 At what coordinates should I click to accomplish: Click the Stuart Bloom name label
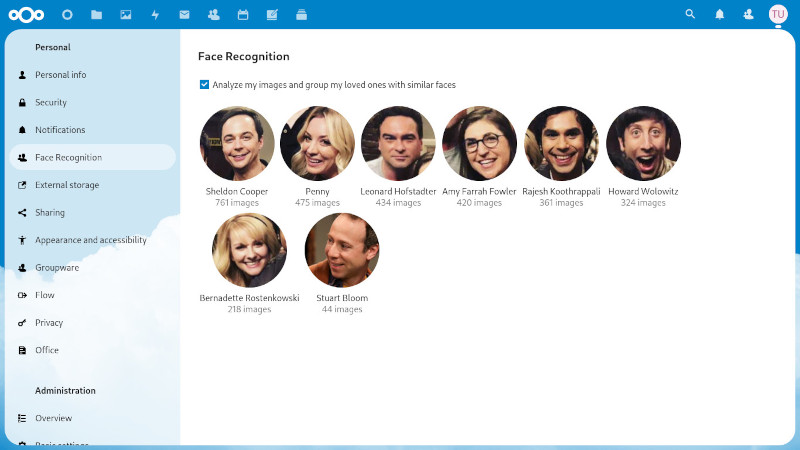click(342, 298)
